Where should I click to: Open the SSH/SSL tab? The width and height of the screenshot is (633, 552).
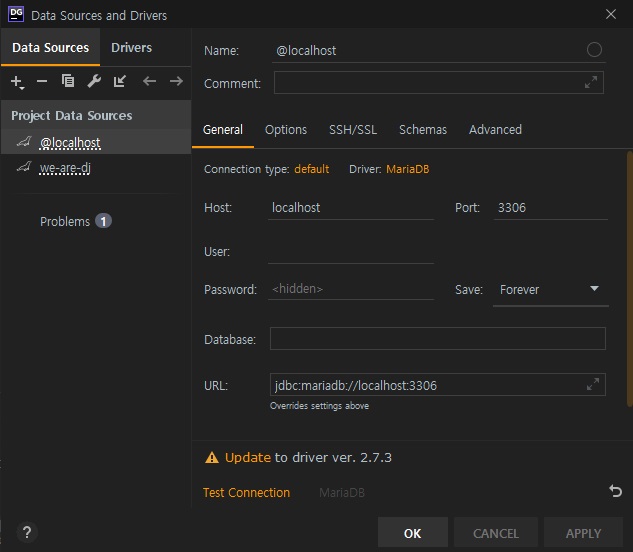(x=353, y=130)
